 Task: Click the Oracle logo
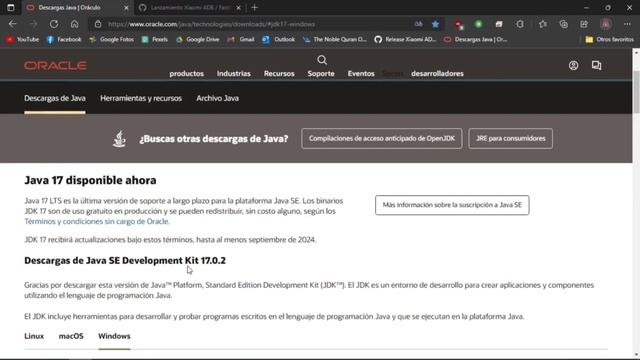(55, 66)
